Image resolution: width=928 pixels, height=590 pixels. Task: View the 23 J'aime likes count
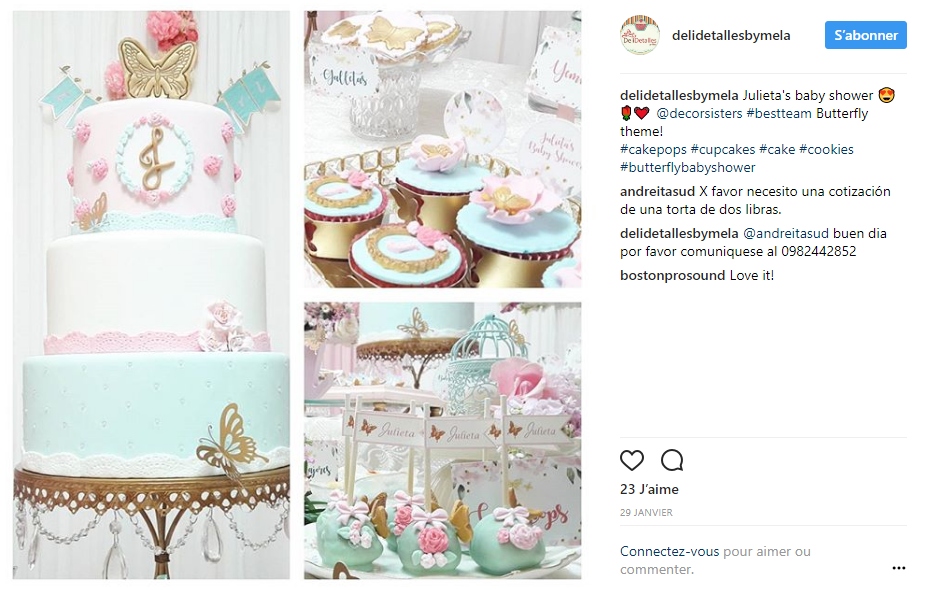tap(649, 489)
